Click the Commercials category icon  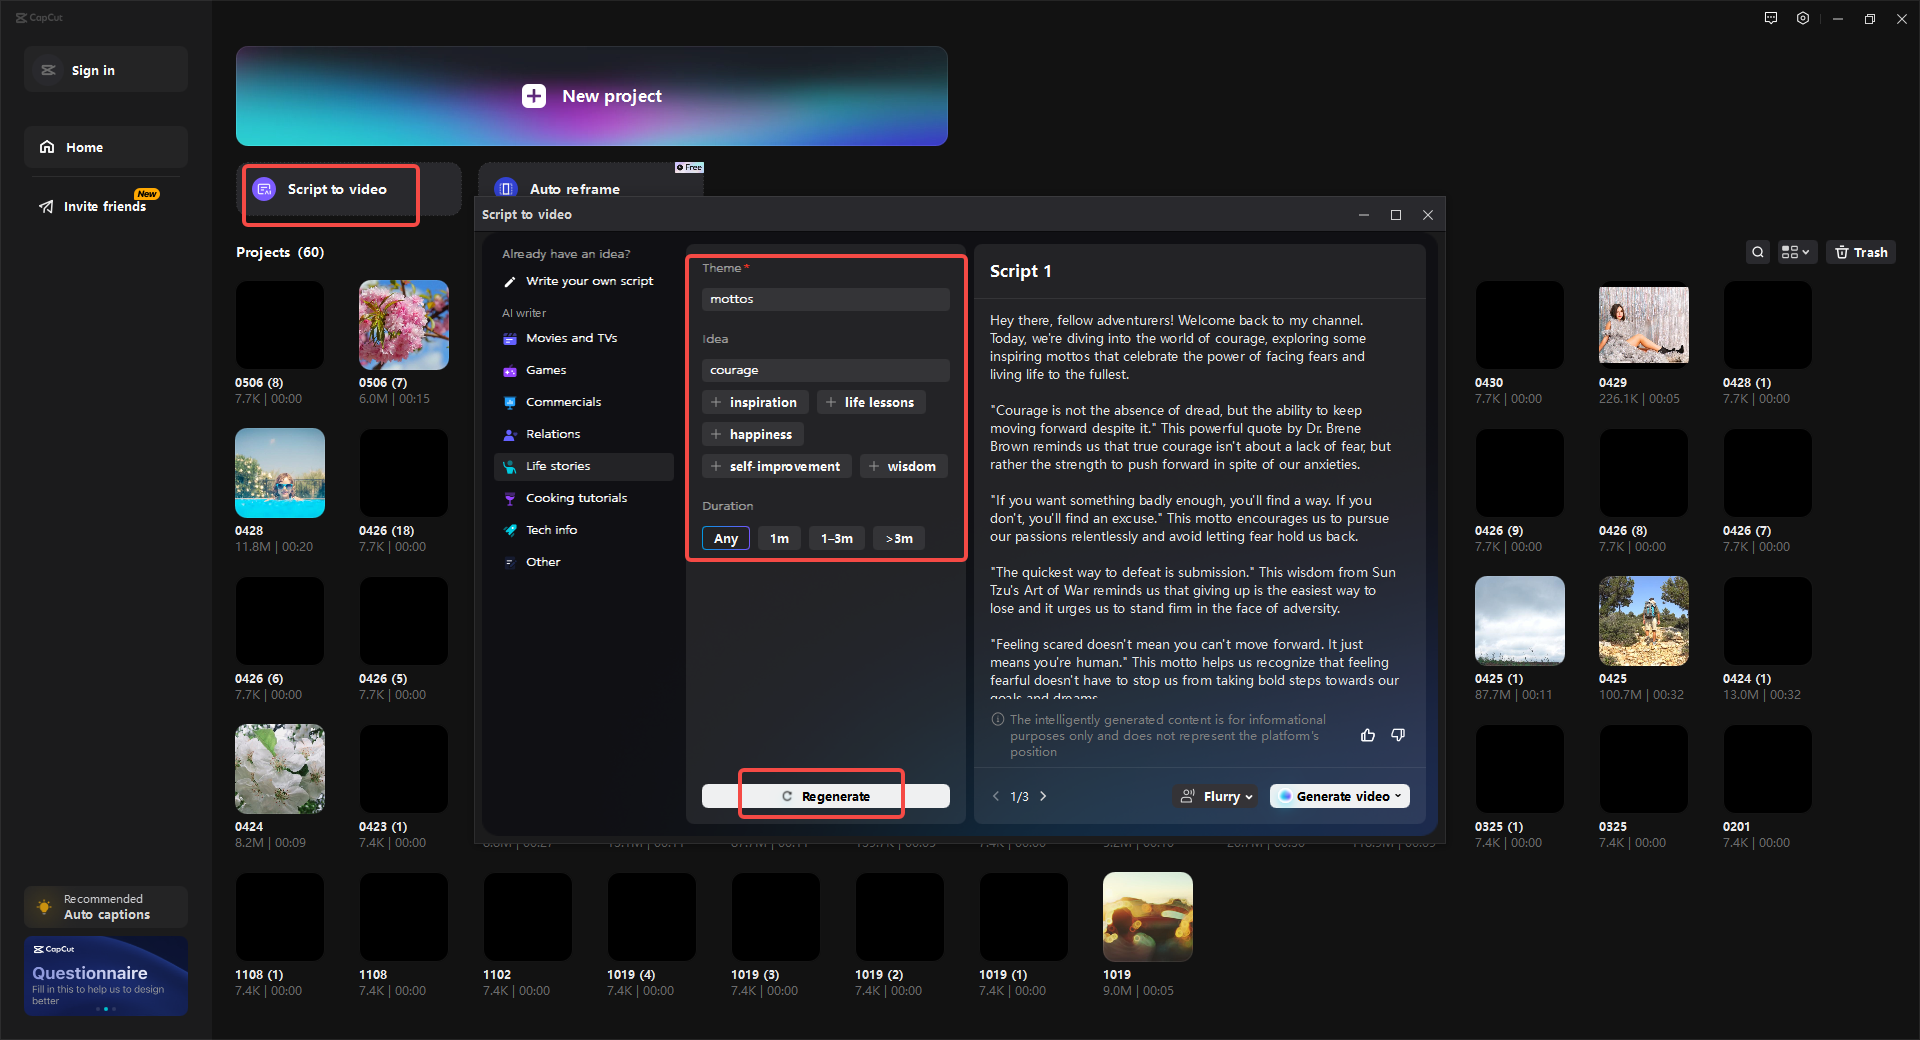[510, 403]
